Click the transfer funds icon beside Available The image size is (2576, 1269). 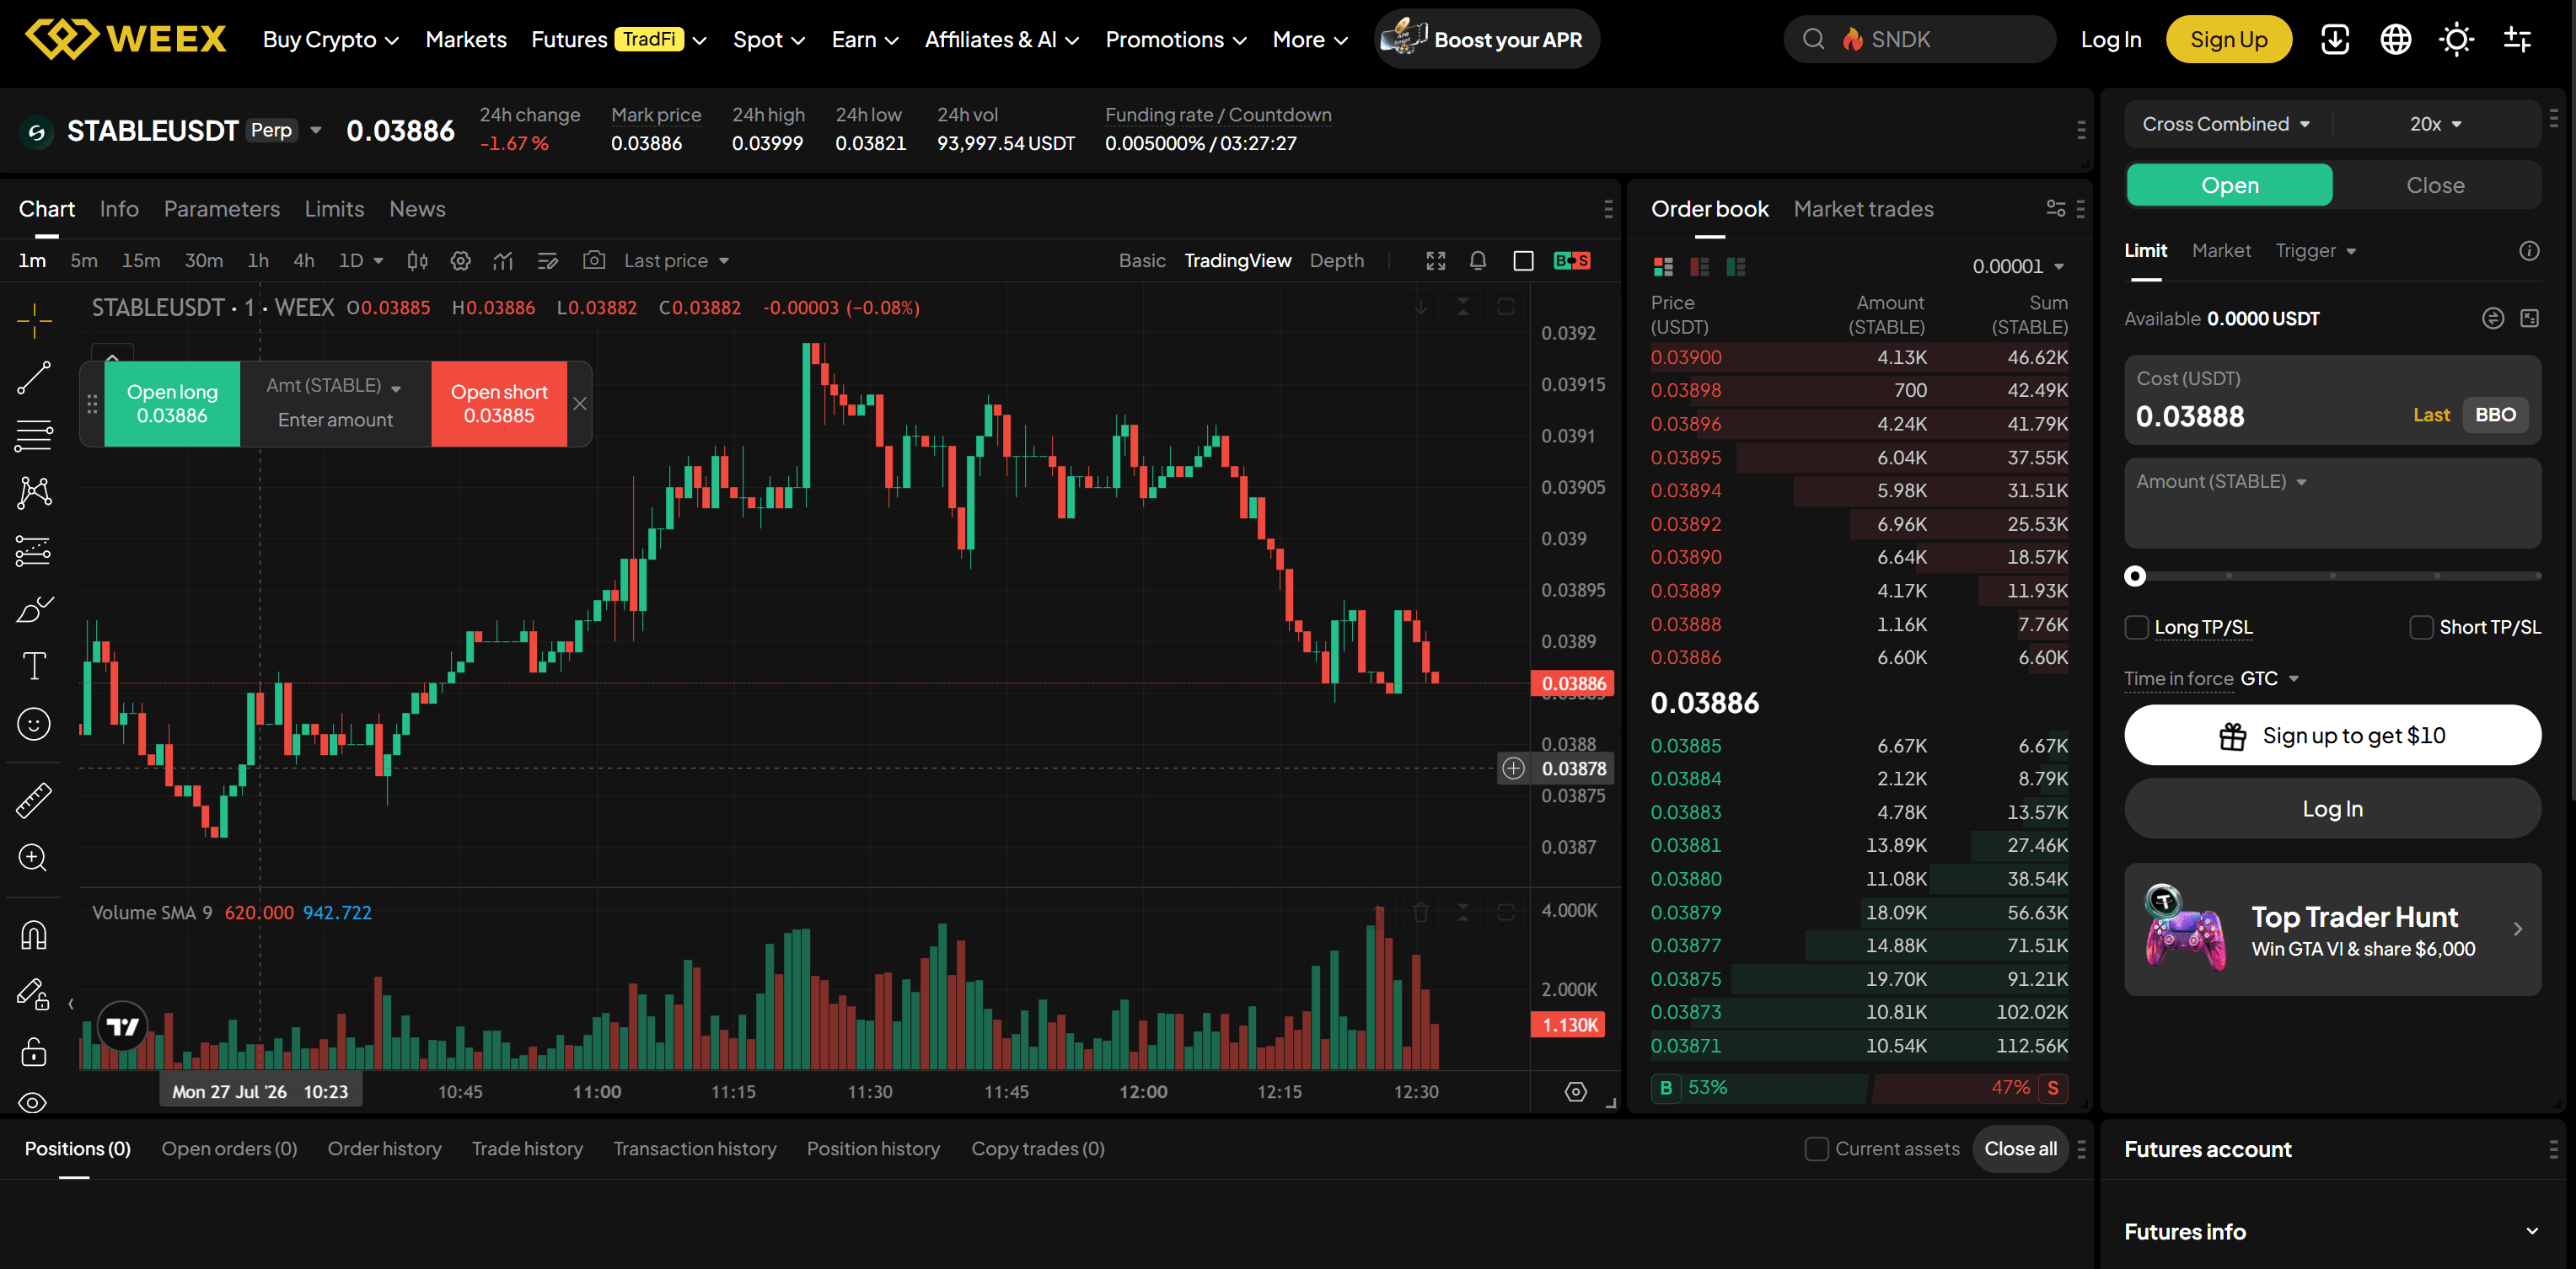coord(2493,318)
